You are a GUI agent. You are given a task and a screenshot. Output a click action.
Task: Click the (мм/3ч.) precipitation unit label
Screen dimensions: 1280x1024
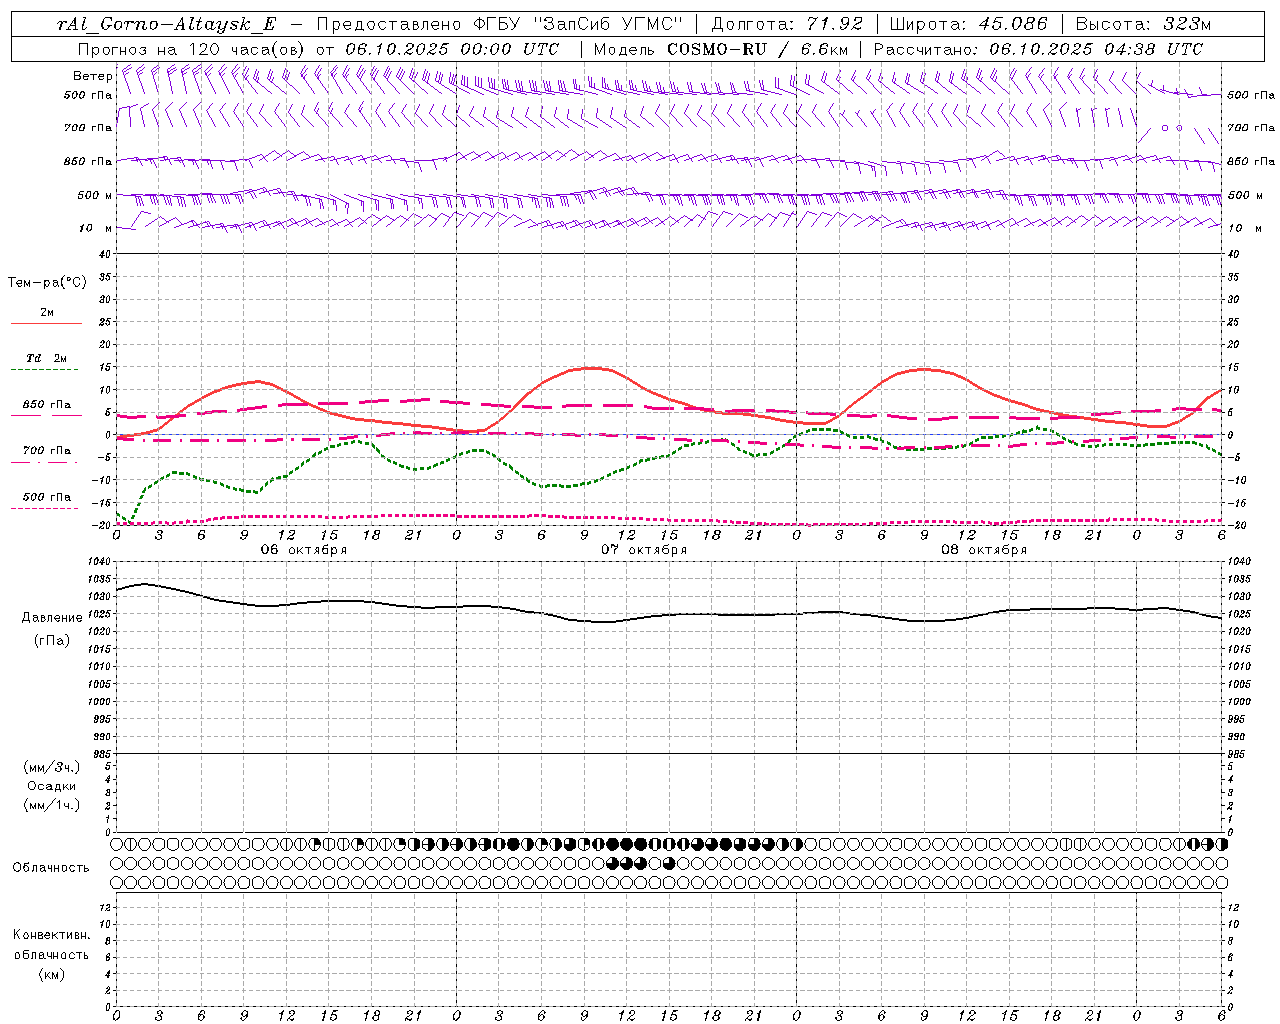(52, 767)
